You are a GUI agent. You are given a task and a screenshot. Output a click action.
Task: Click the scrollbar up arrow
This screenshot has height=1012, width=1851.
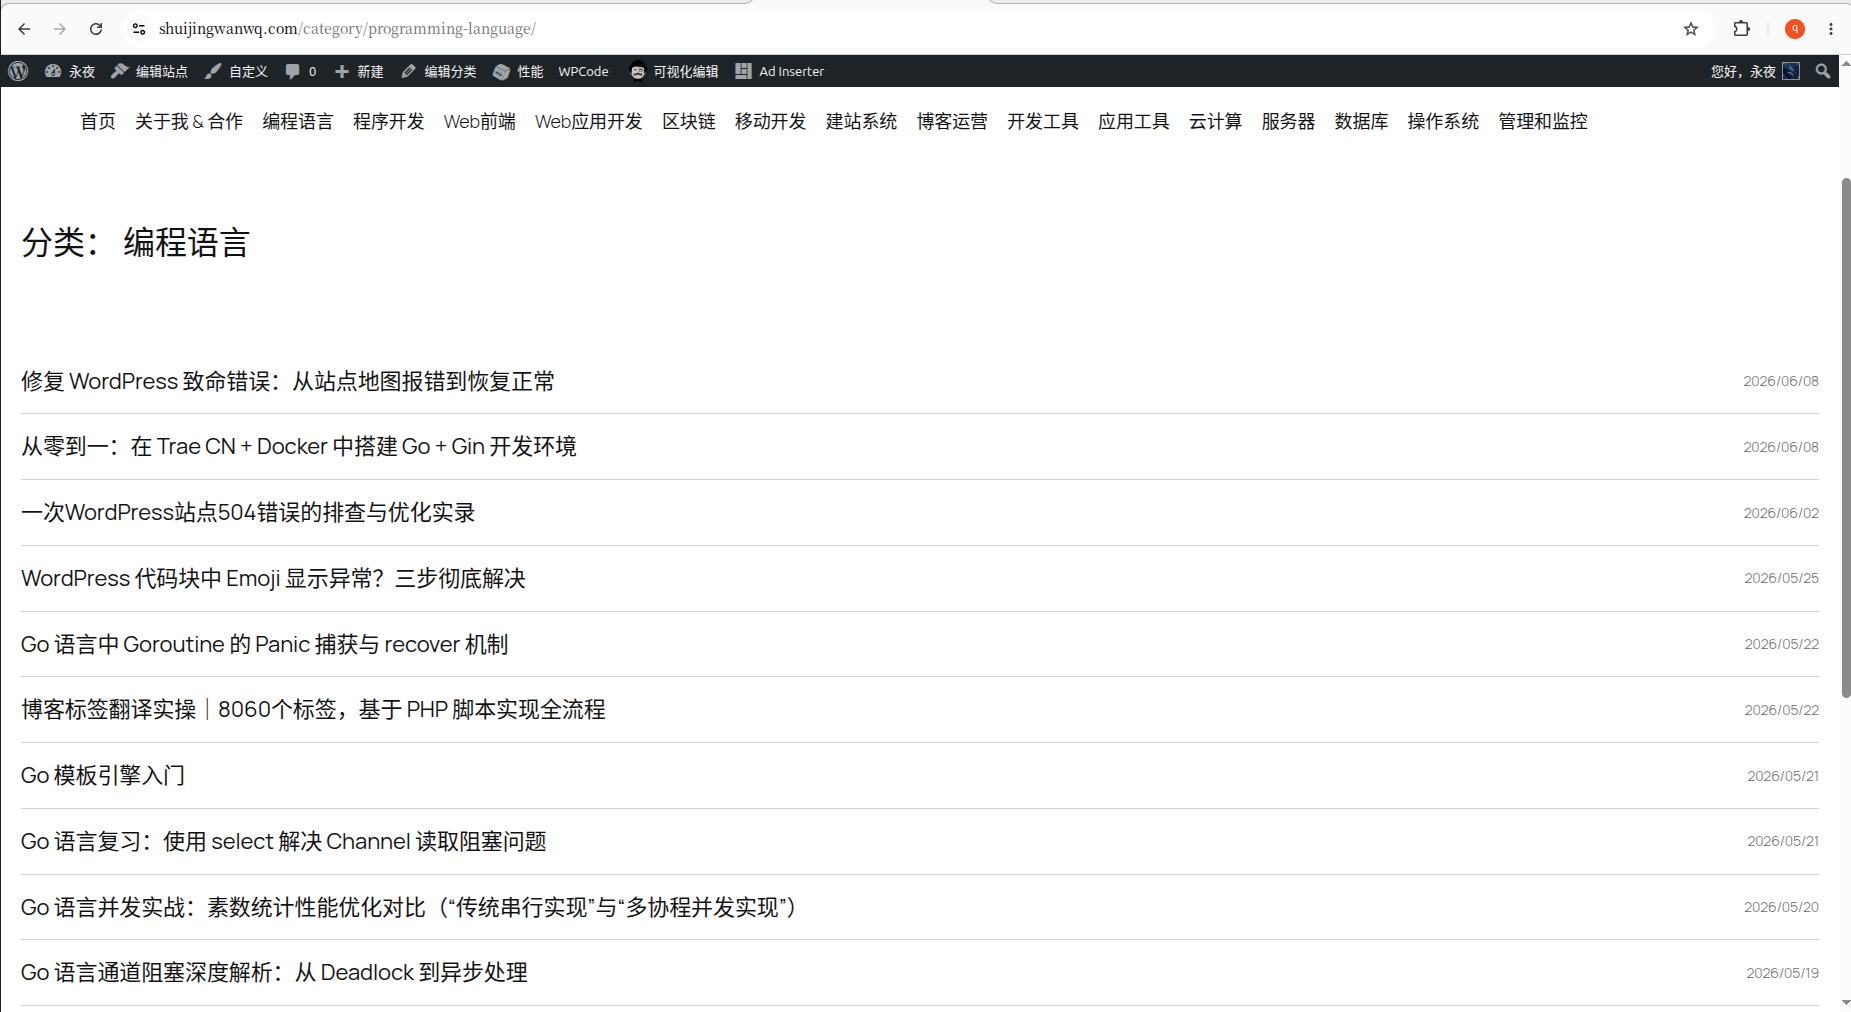[x=1845, y=63]
